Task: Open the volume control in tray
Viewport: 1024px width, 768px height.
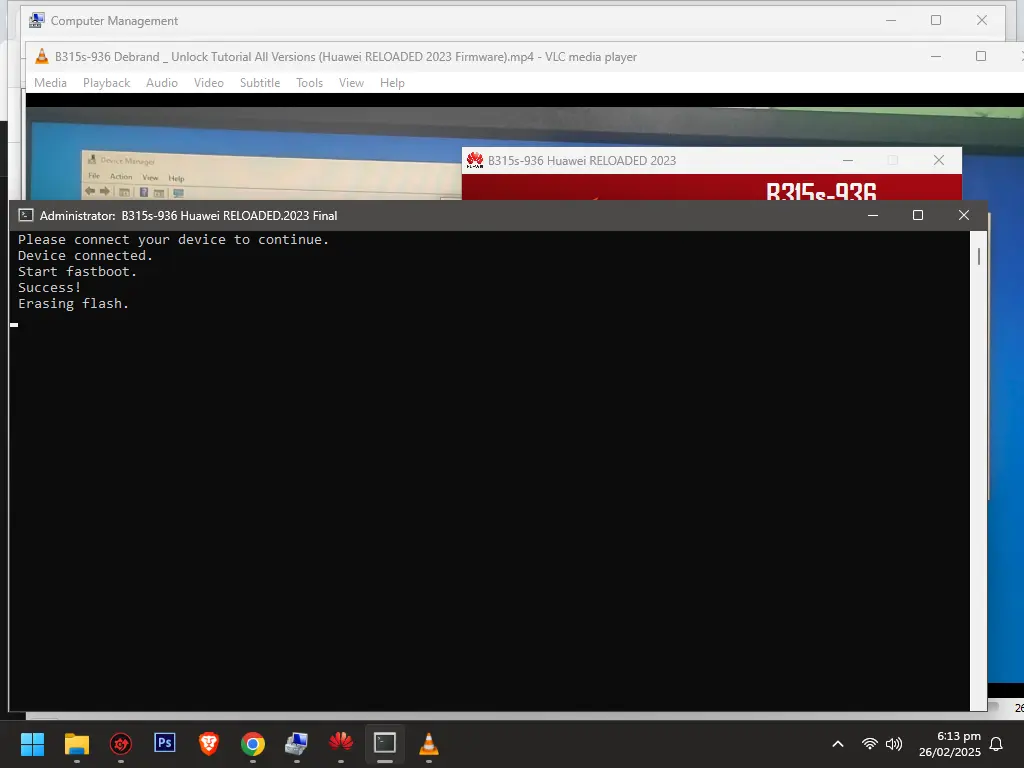Action: tap(893, 744)
